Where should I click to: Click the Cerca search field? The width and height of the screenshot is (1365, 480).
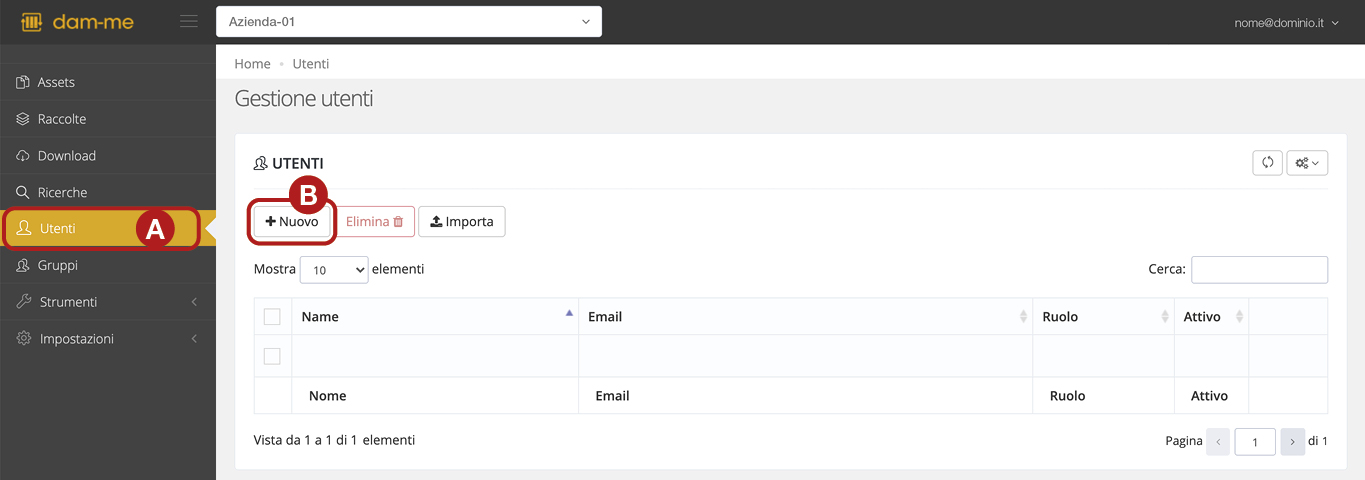(x=1259, y=270)
